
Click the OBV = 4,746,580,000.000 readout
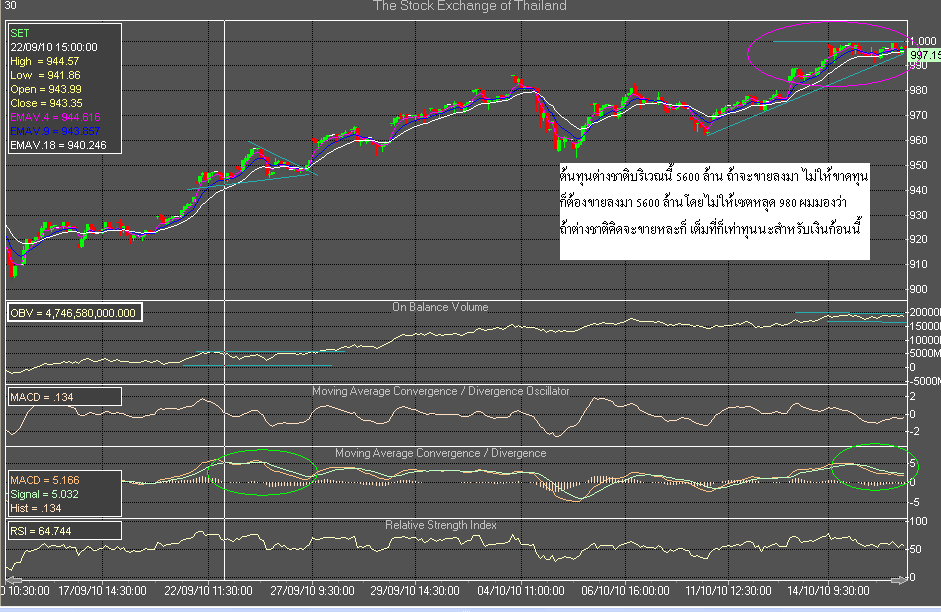pos(73,313)
